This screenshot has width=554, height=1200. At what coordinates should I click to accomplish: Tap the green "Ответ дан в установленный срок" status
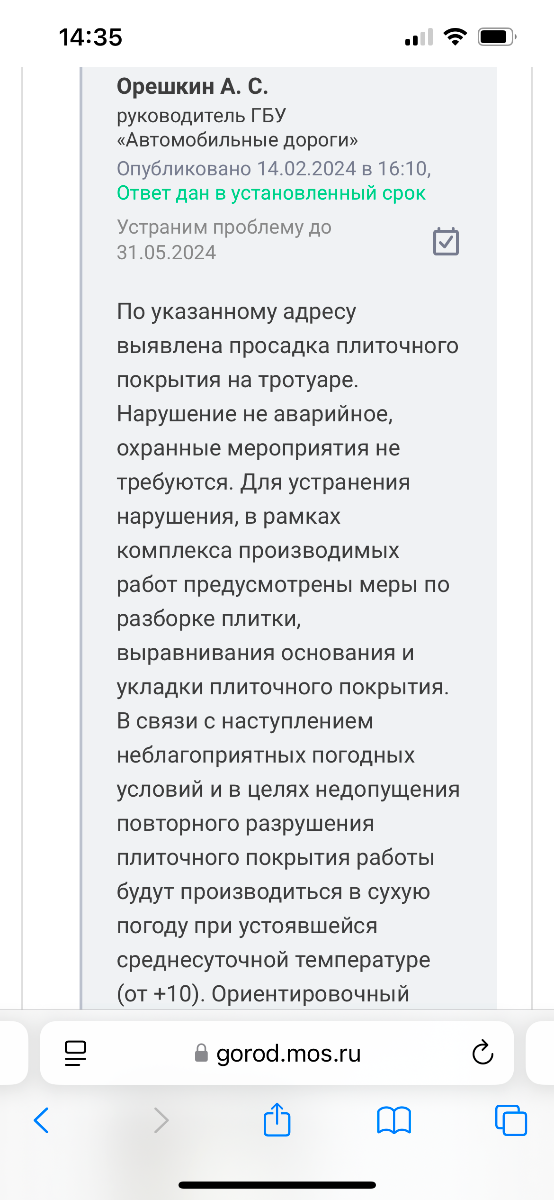271,192
